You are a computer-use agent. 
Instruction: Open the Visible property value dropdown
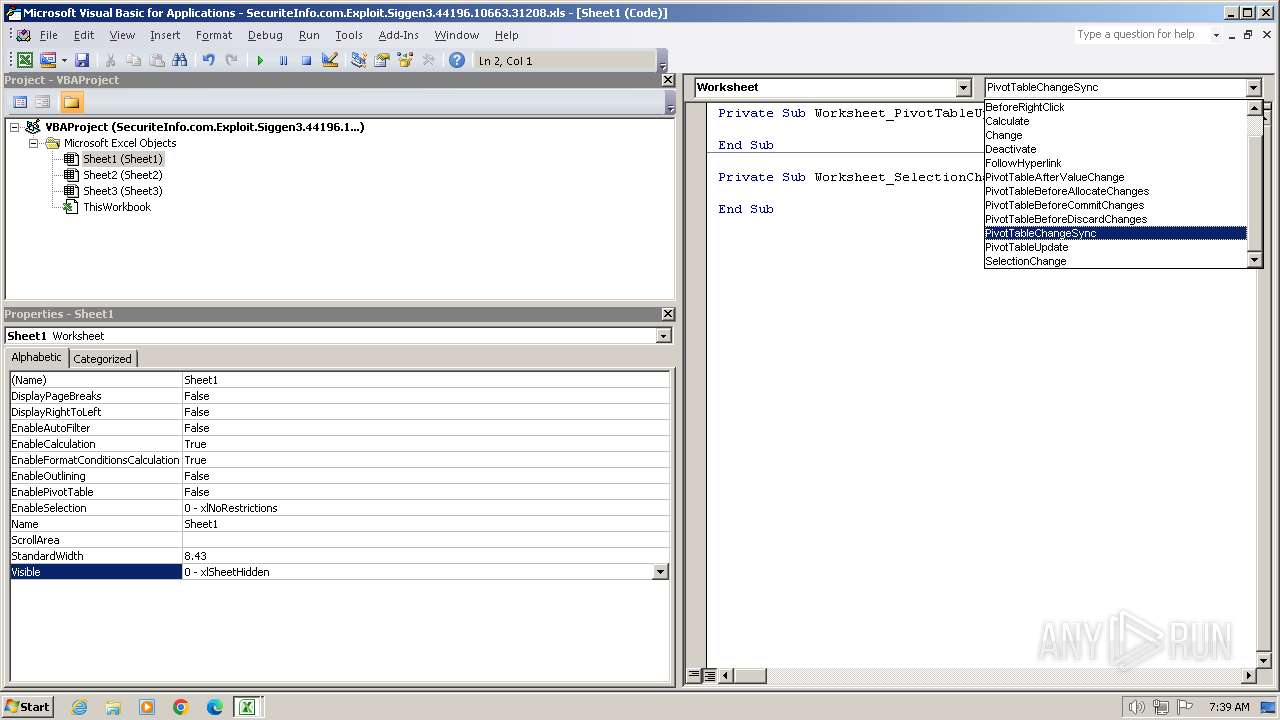[x=660, y=572]
